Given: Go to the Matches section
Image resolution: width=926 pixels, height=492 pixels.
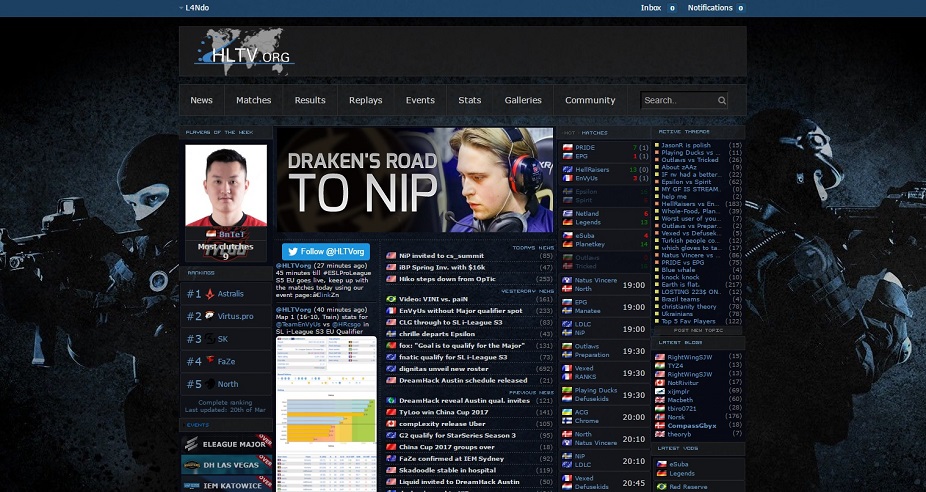Looking at the screenshot, I should coord(254,100).
